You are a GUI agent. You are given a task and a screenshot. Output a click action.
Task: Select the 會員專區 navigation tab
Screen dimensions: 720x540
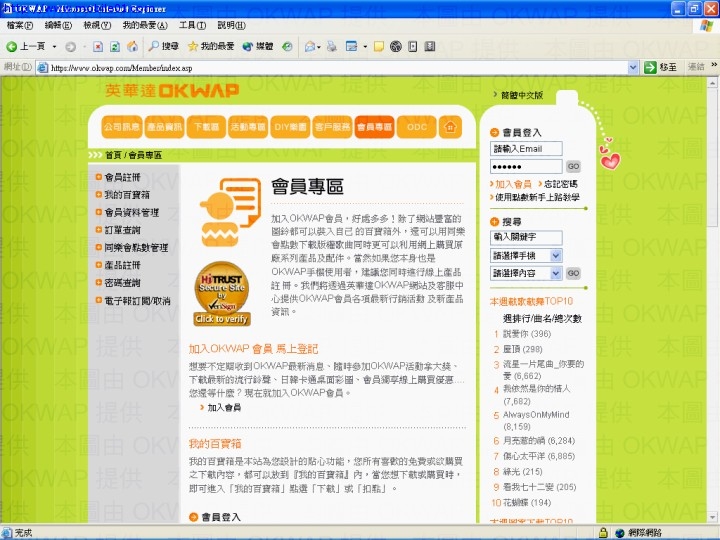point(375,127)
